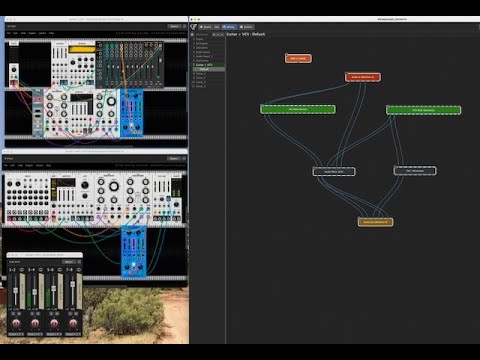
Task: Open dropdown beside Bypass in upper VCV window
Action: coord(184,26)
